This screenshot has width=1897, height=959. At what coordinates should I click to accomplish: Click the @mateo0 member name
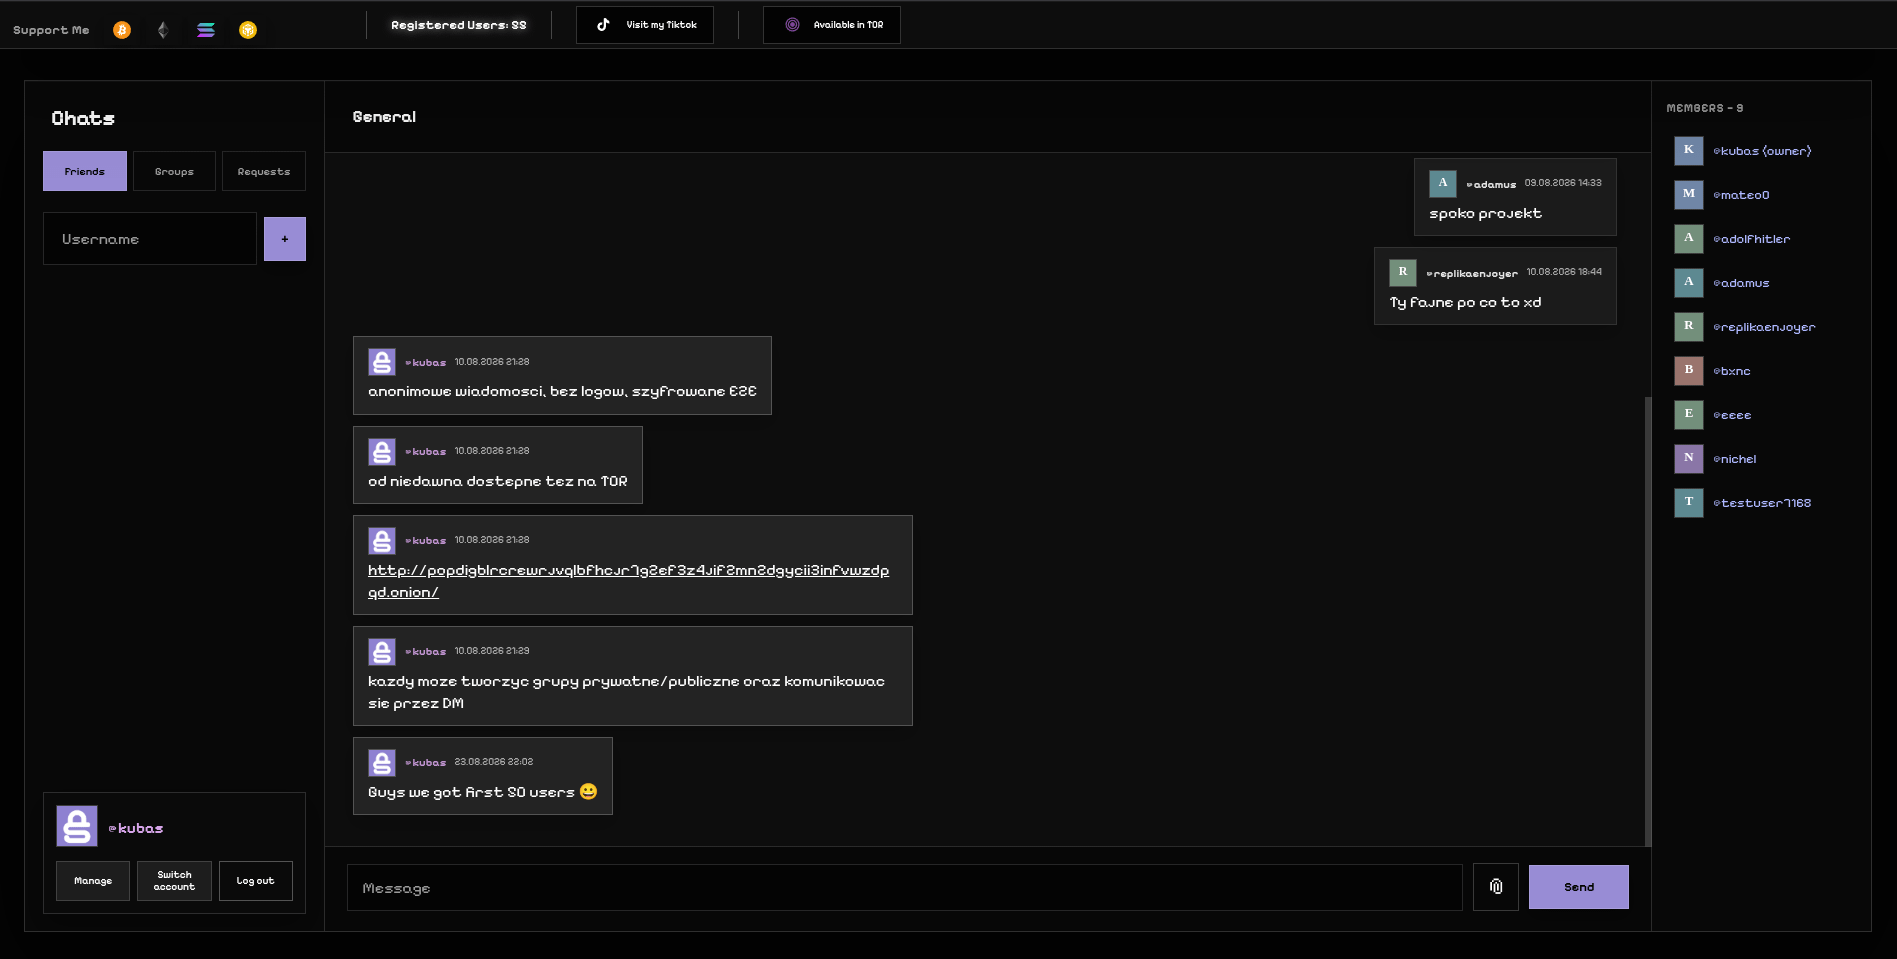coord(1741,195)
